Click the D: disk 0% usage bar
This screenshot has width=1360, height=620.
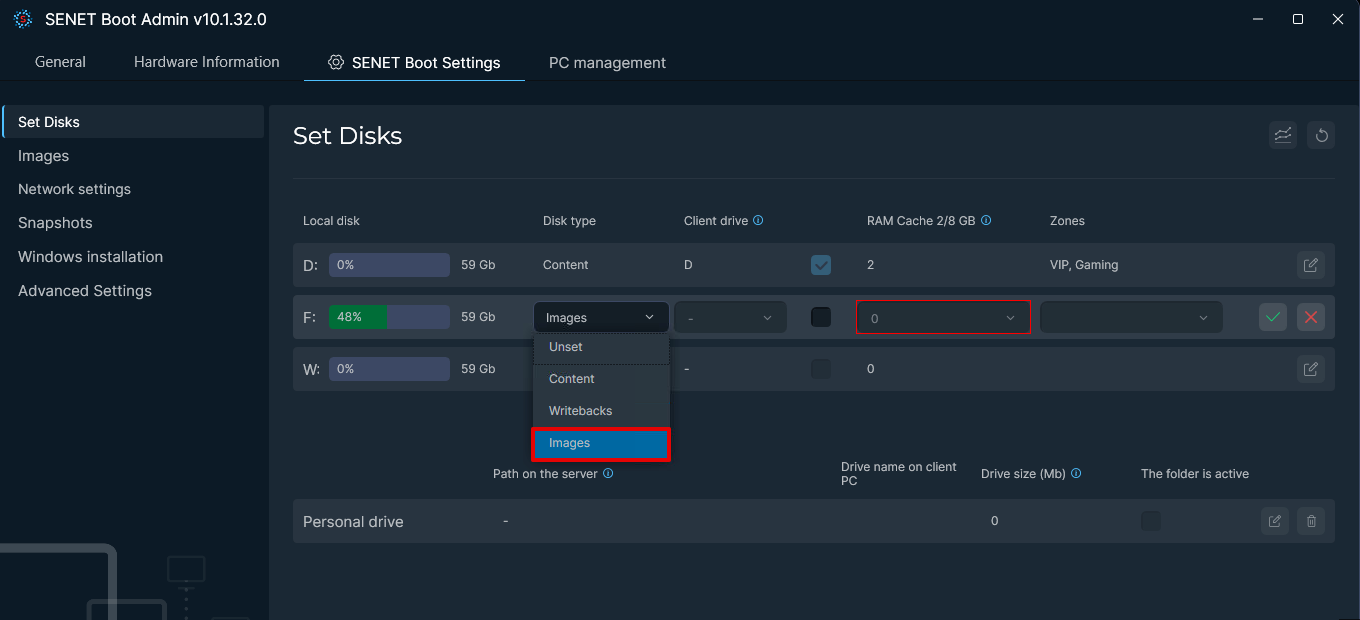(389, 265)
